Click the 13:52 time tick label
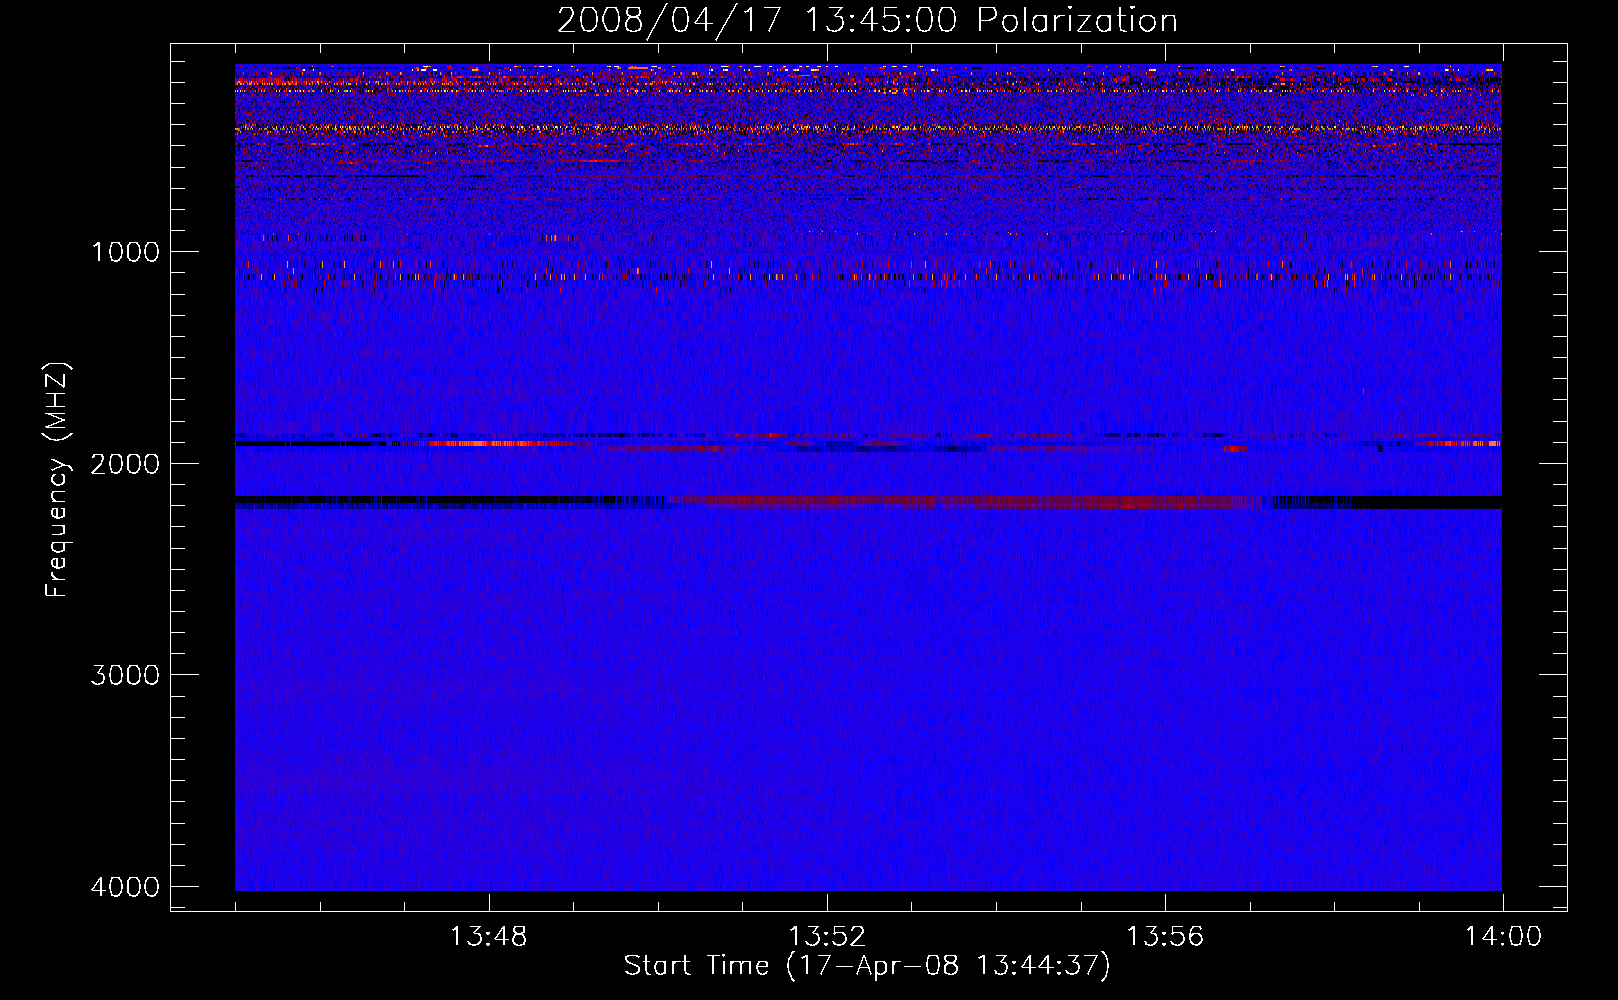The image size is (1618, 1000). 826,937
